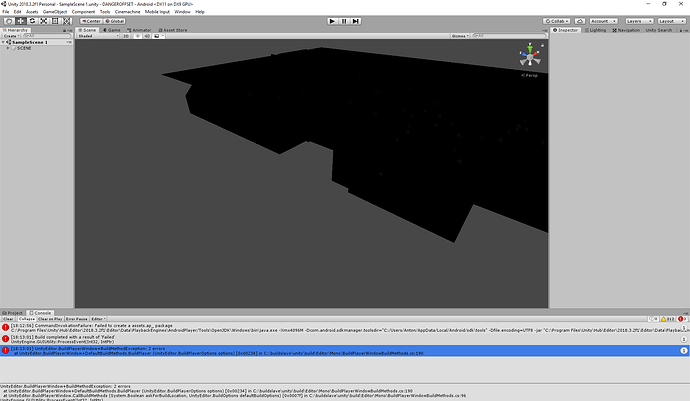Toggle scene audio button
The height and width of the screenshot is (401, 690).
pos(147,36)
